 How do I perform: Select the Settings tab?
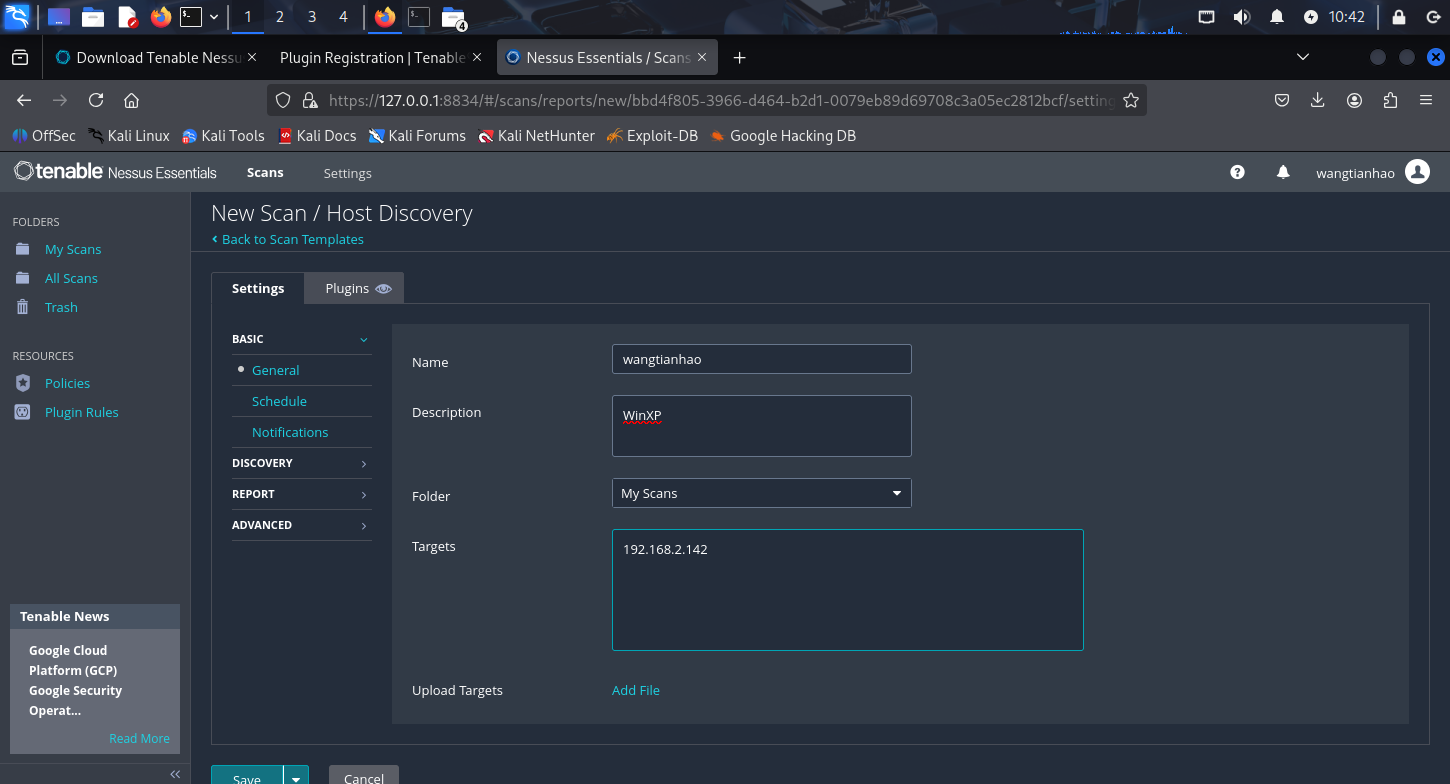258,288
